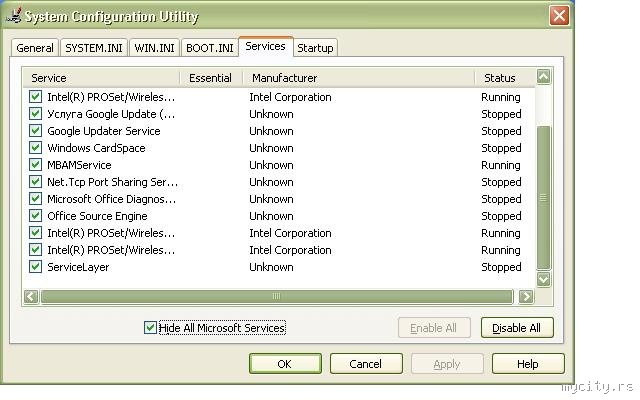Uncheck the MBAMService checkbox
The height and width of the screenshot is (400, 640).
click(x=36, y=164)
